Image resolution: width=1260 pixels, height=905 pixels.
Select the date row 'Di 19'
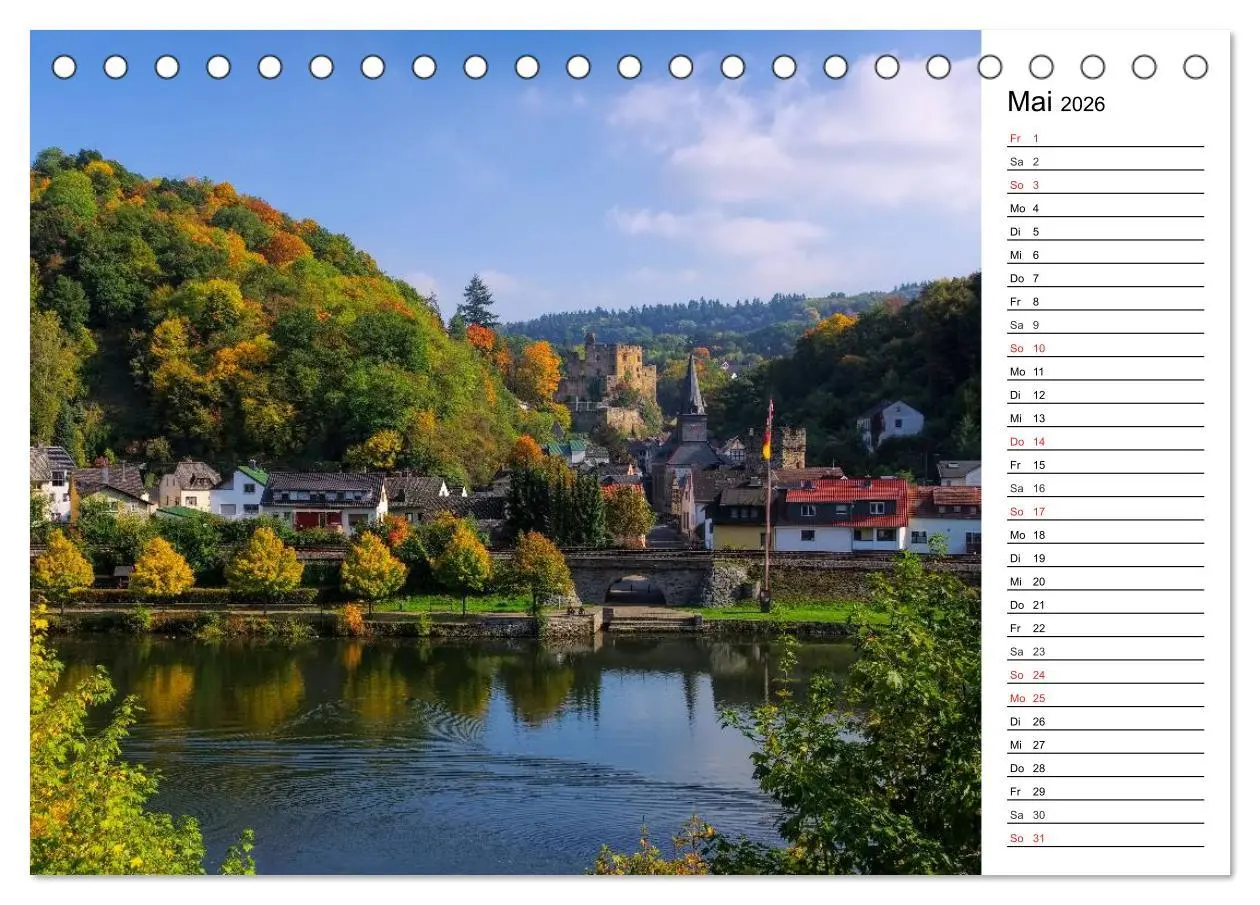(1105, 558)
